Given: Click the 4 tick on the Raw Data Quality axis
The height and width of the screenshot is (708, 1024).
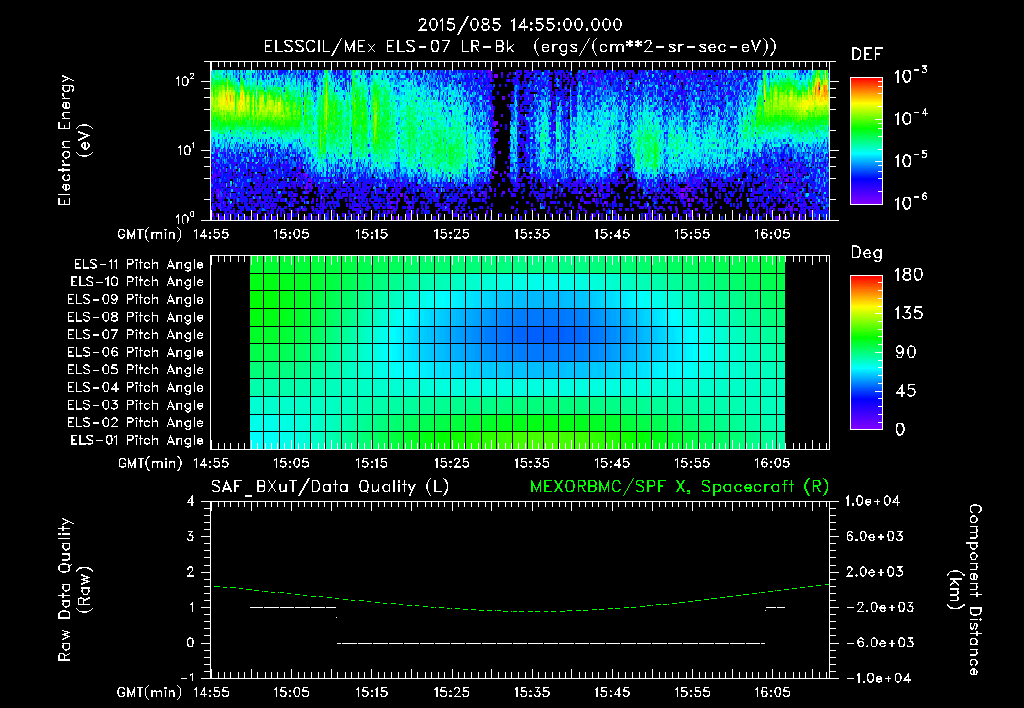Looking at the screenshot, I should pyautogui.click(x=191, y=501).
